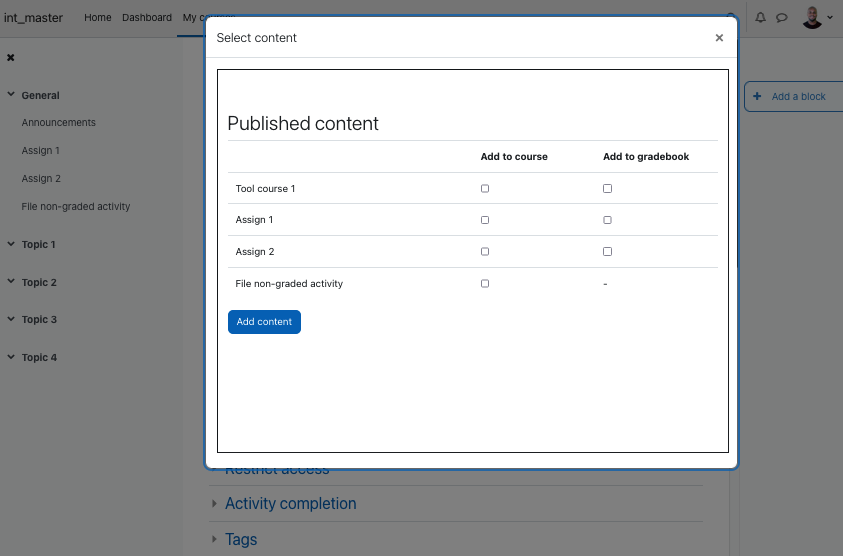Open the user menu dropdown arrow
Image resolution: width=843 pixels, height=556 pixels.
[830, 18]
